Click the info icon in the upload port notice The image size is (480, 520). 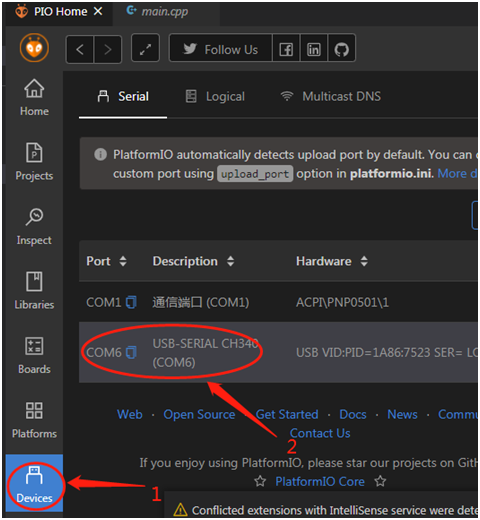pos(100,154)
